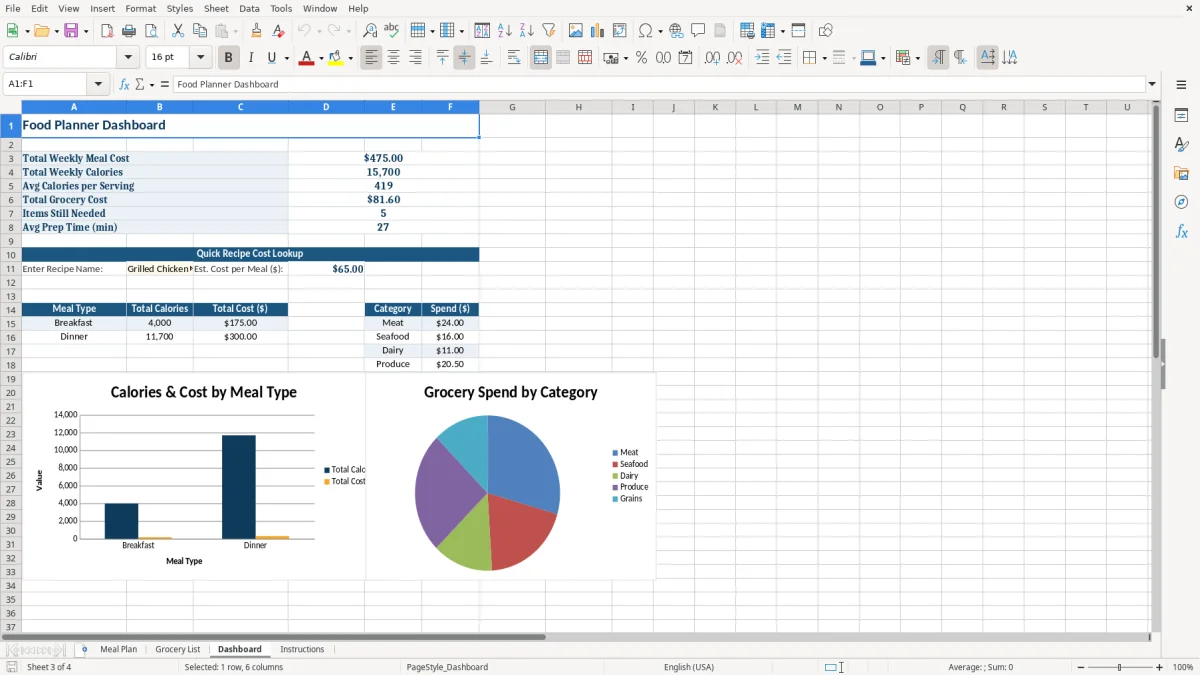The height and width of the screenshot is (675, 1200).
Task: Click the Print icon in toolbar
Action: pyautogui.click(x=129, y=31)
